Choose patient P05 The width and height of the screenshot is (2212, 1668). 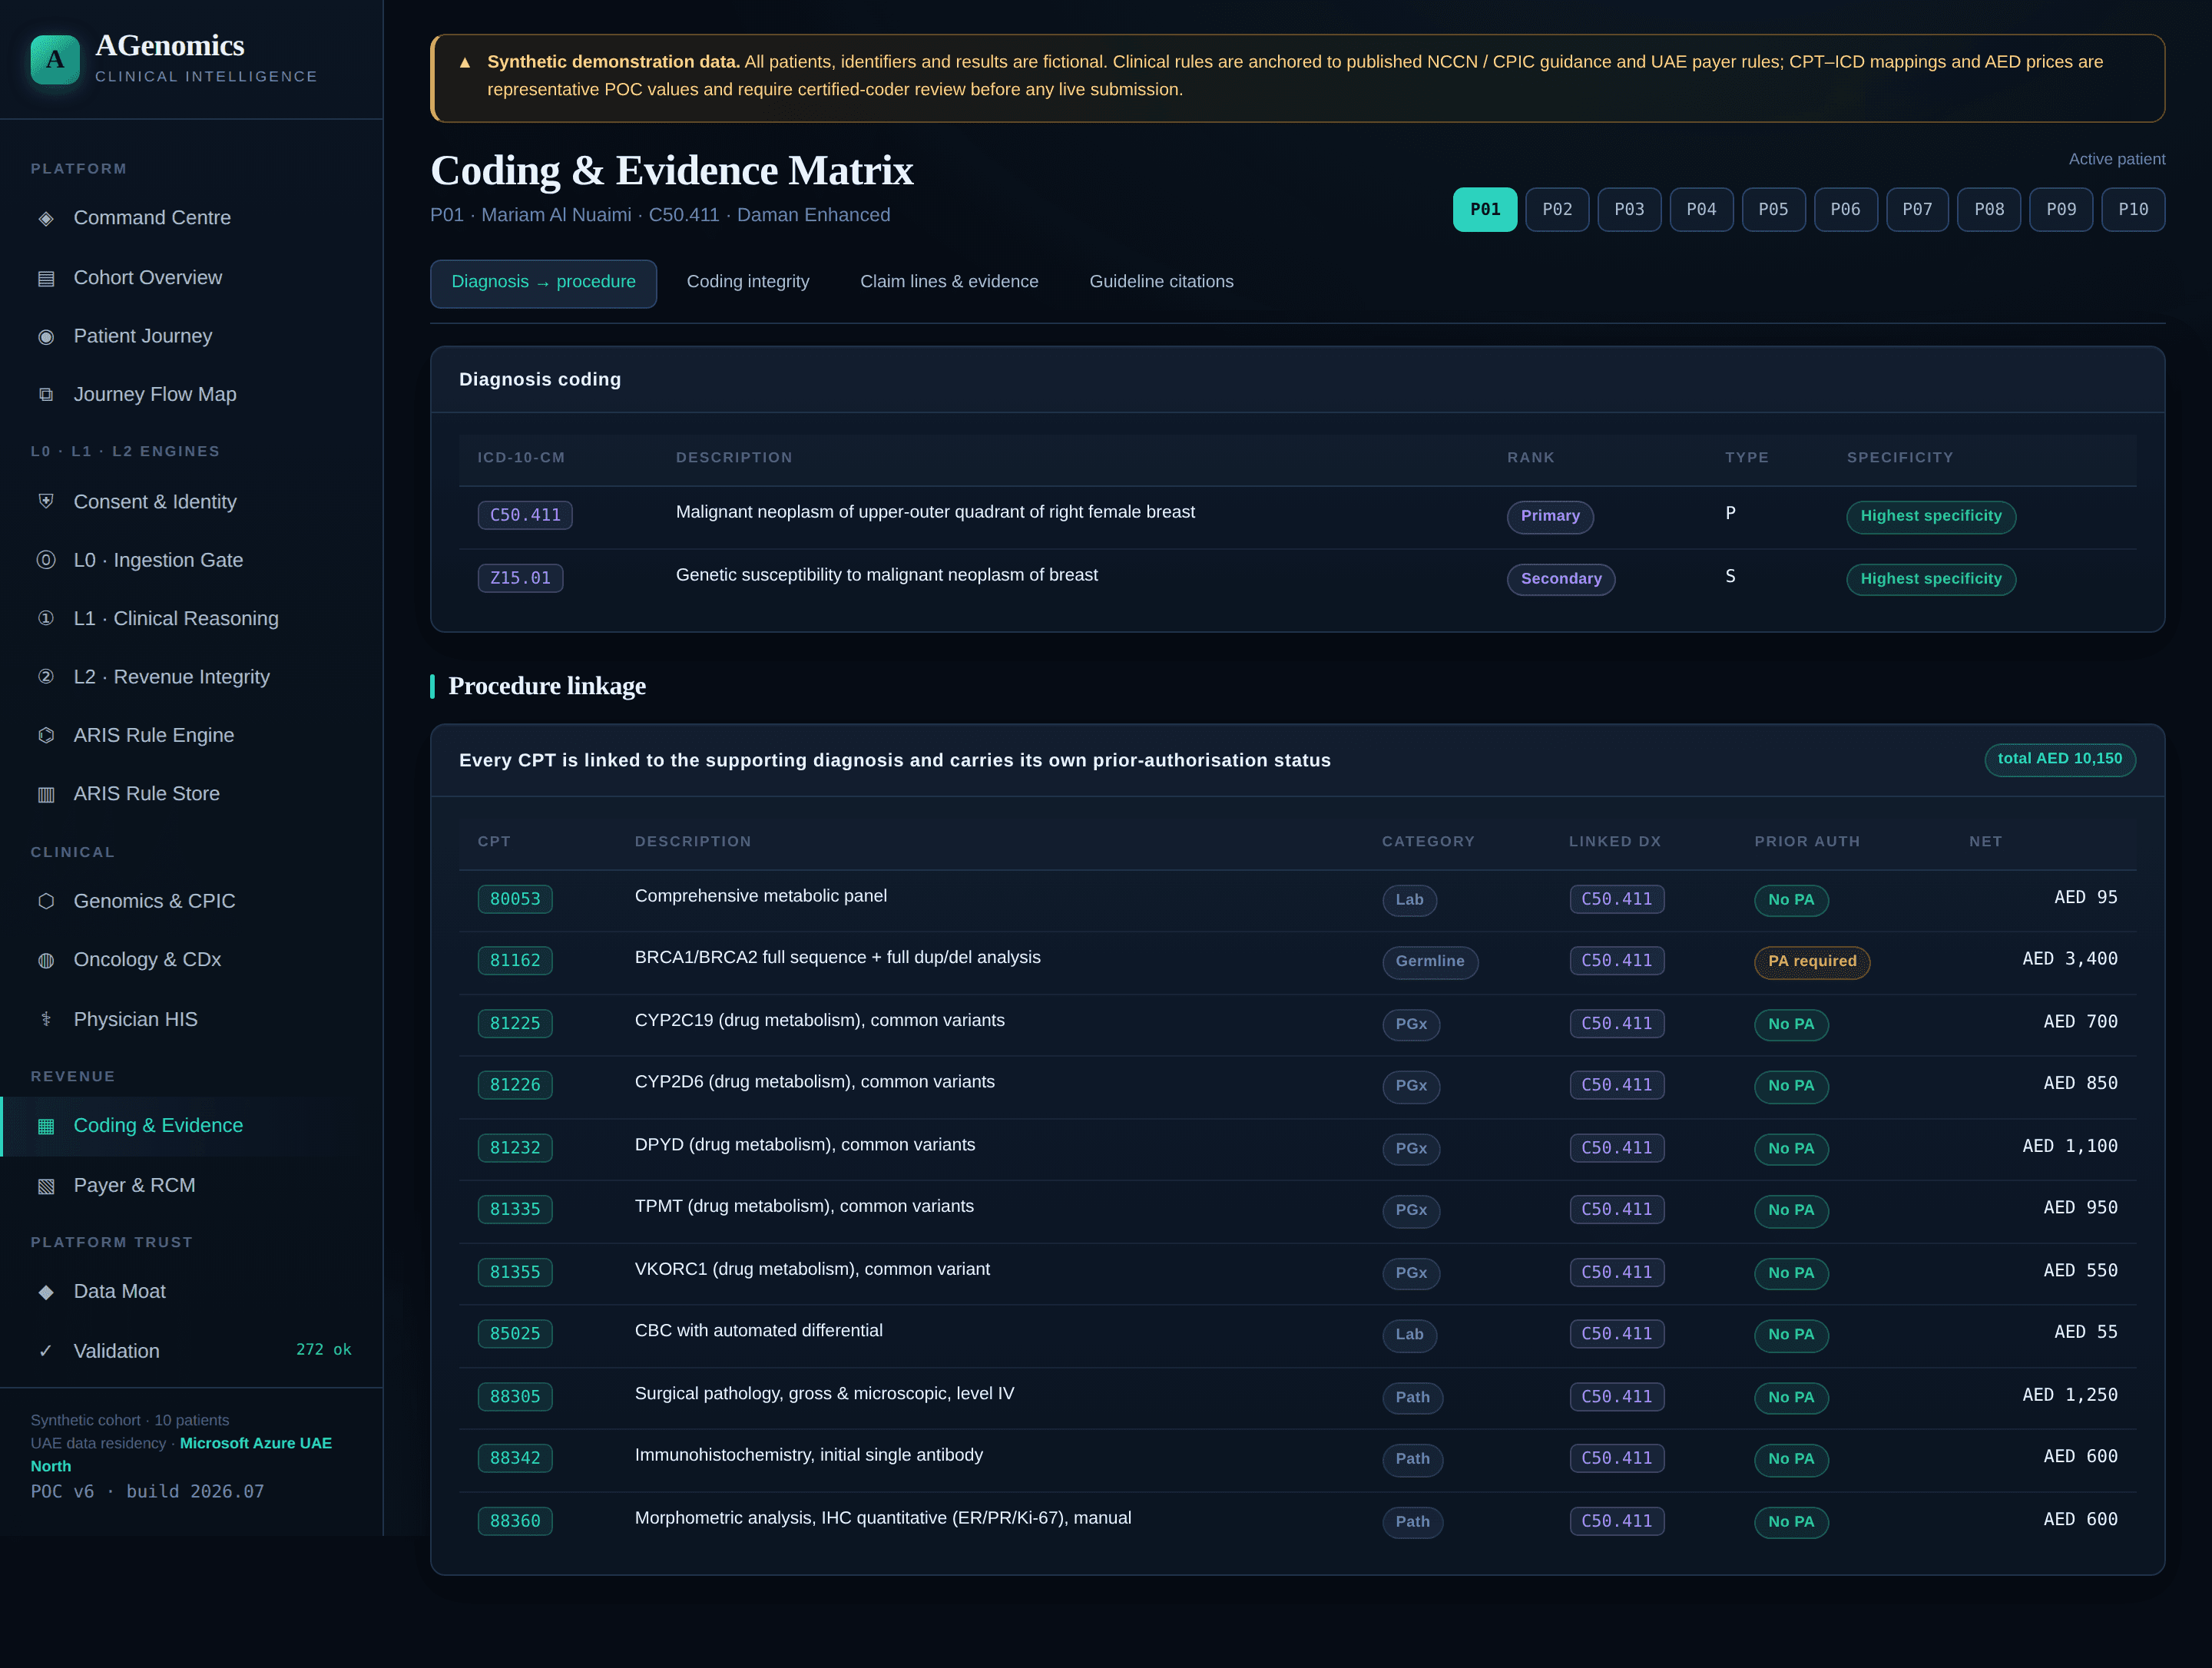click(x=1773, y=210)
